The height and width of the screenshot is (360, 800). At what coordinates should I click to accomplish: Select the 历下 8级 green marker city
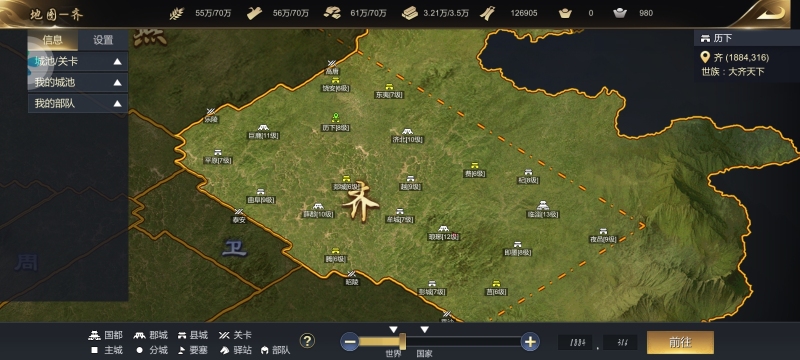pyautogui.click(x=336, y=118)
